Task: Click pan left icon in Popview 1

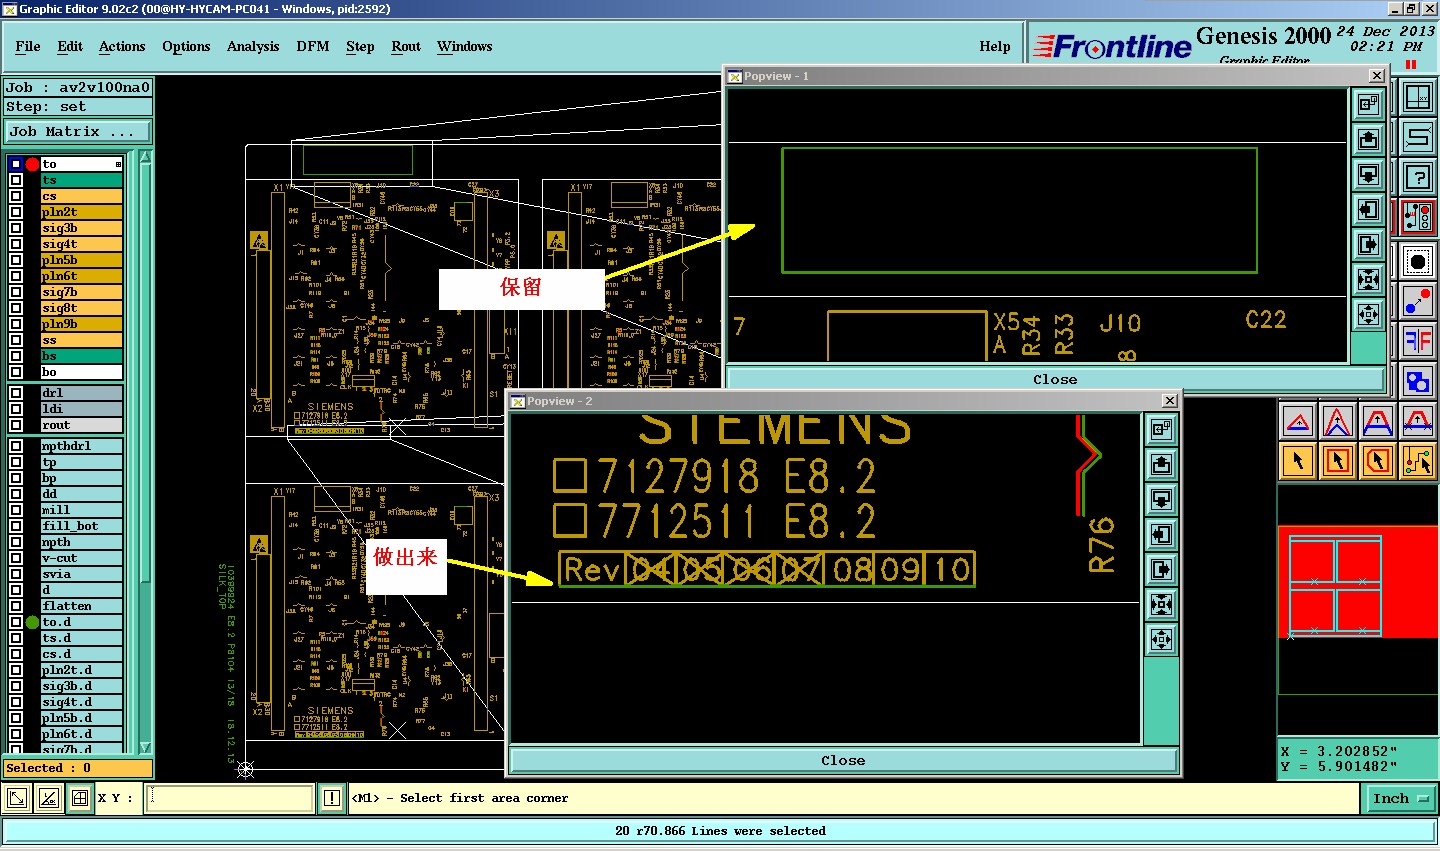Action: click(1368, 209)
